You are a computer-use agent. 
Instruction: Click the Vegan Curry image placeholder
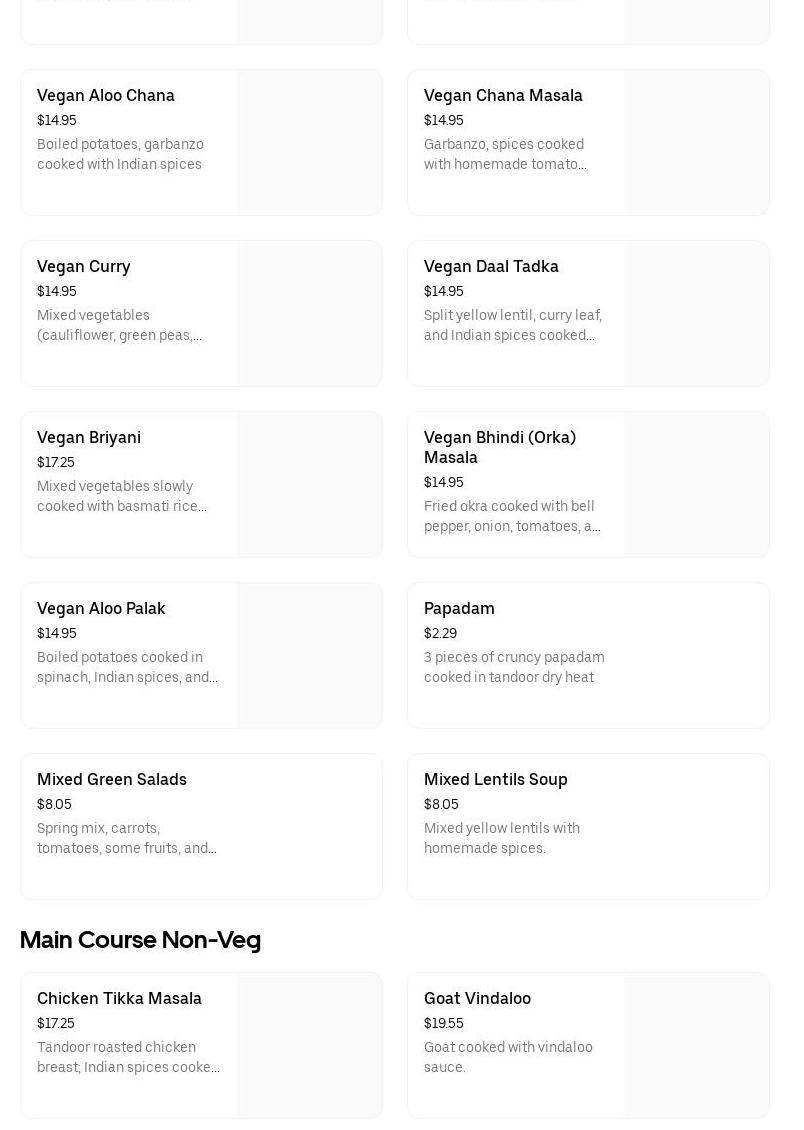click(309, 314)
